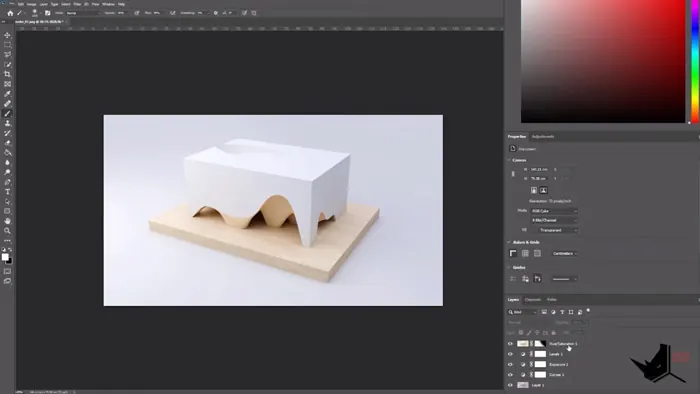Filter layers by pixel layer icon
The height and width of the screenshot is (394, 700).
point(544,312)
